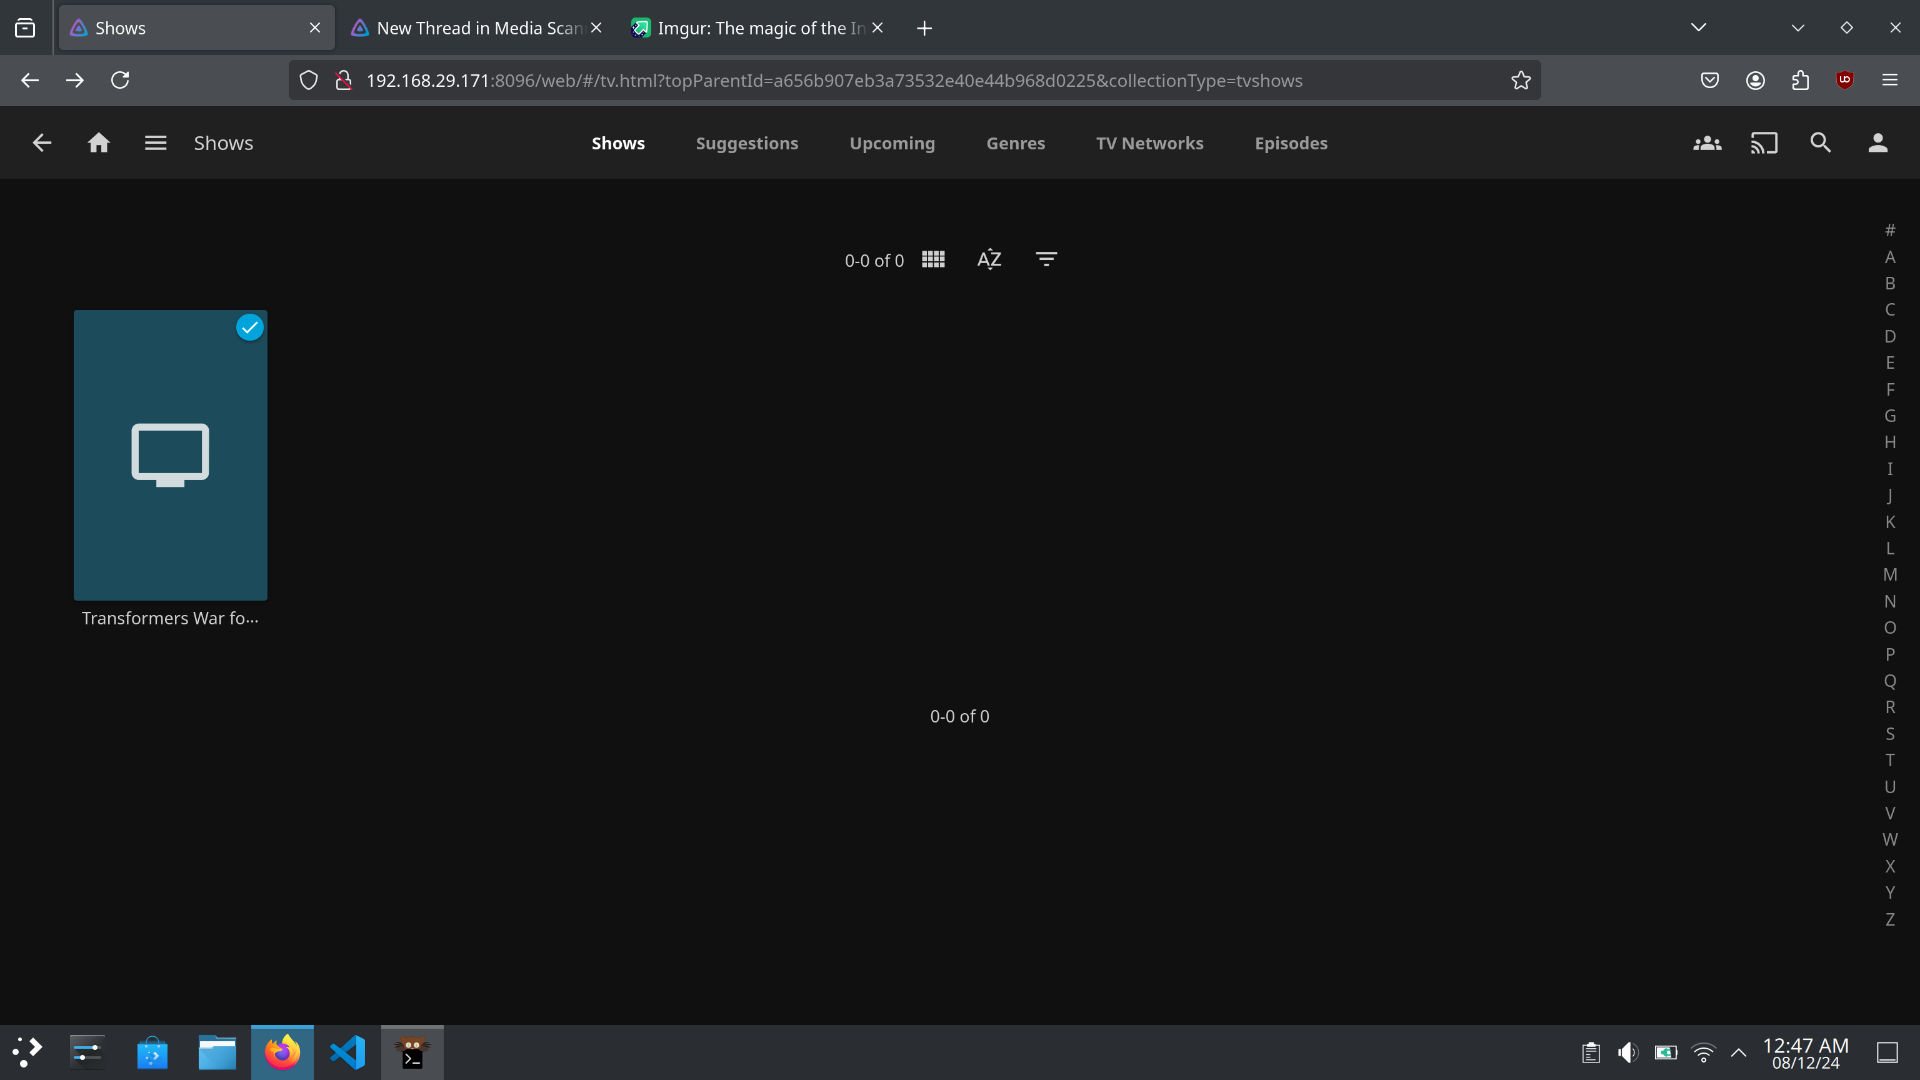1920x1080 pixels.
Task: Open SyncPlay group icon
Action: click(1707, 143)
